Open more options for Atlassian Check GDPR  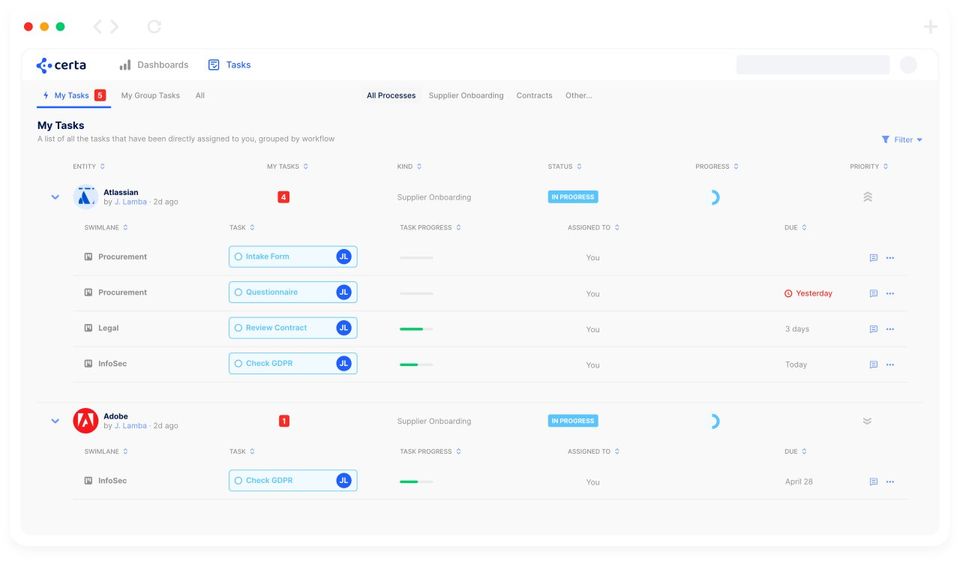[890, 364]
